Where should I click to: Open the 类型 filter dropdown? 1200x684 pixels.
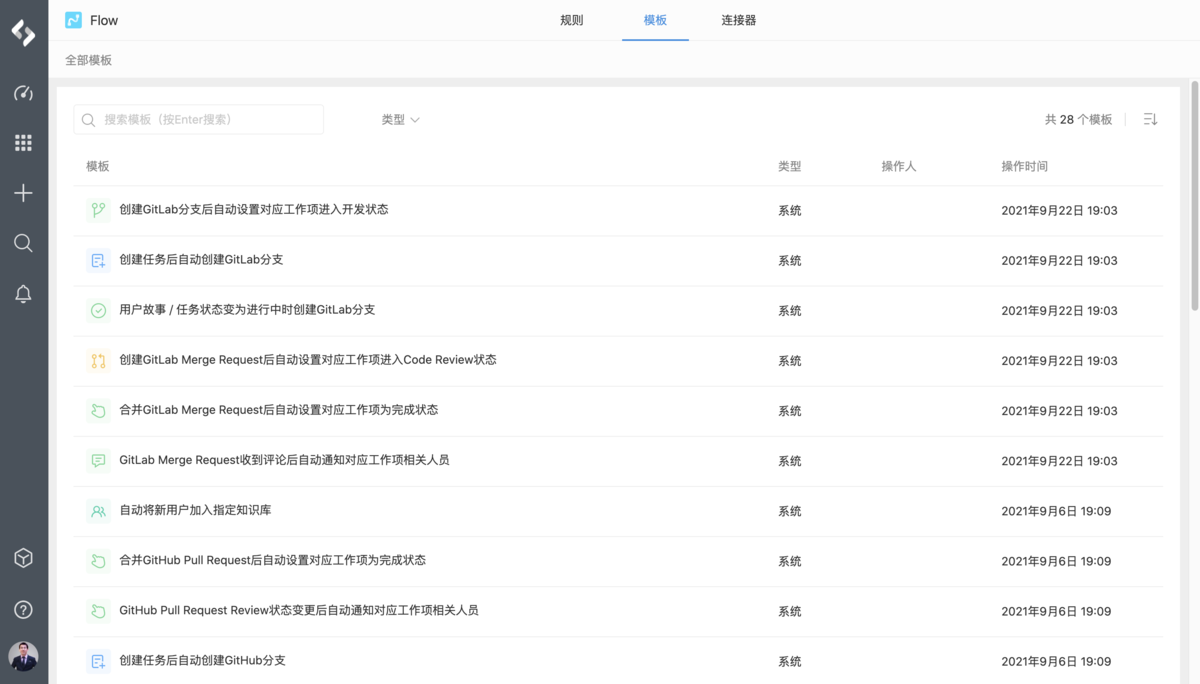(x=399, y=118)
